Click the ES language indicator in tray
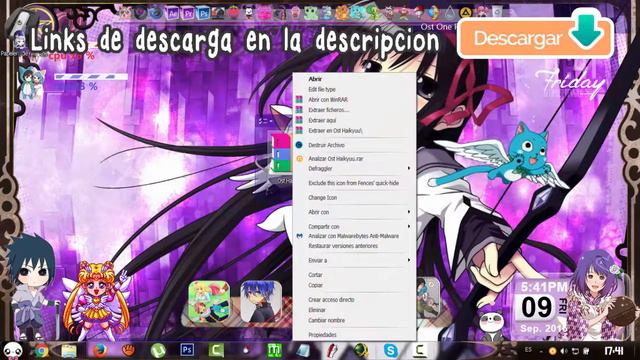Screen dimensions: 640x360 (x=528, y=350)
